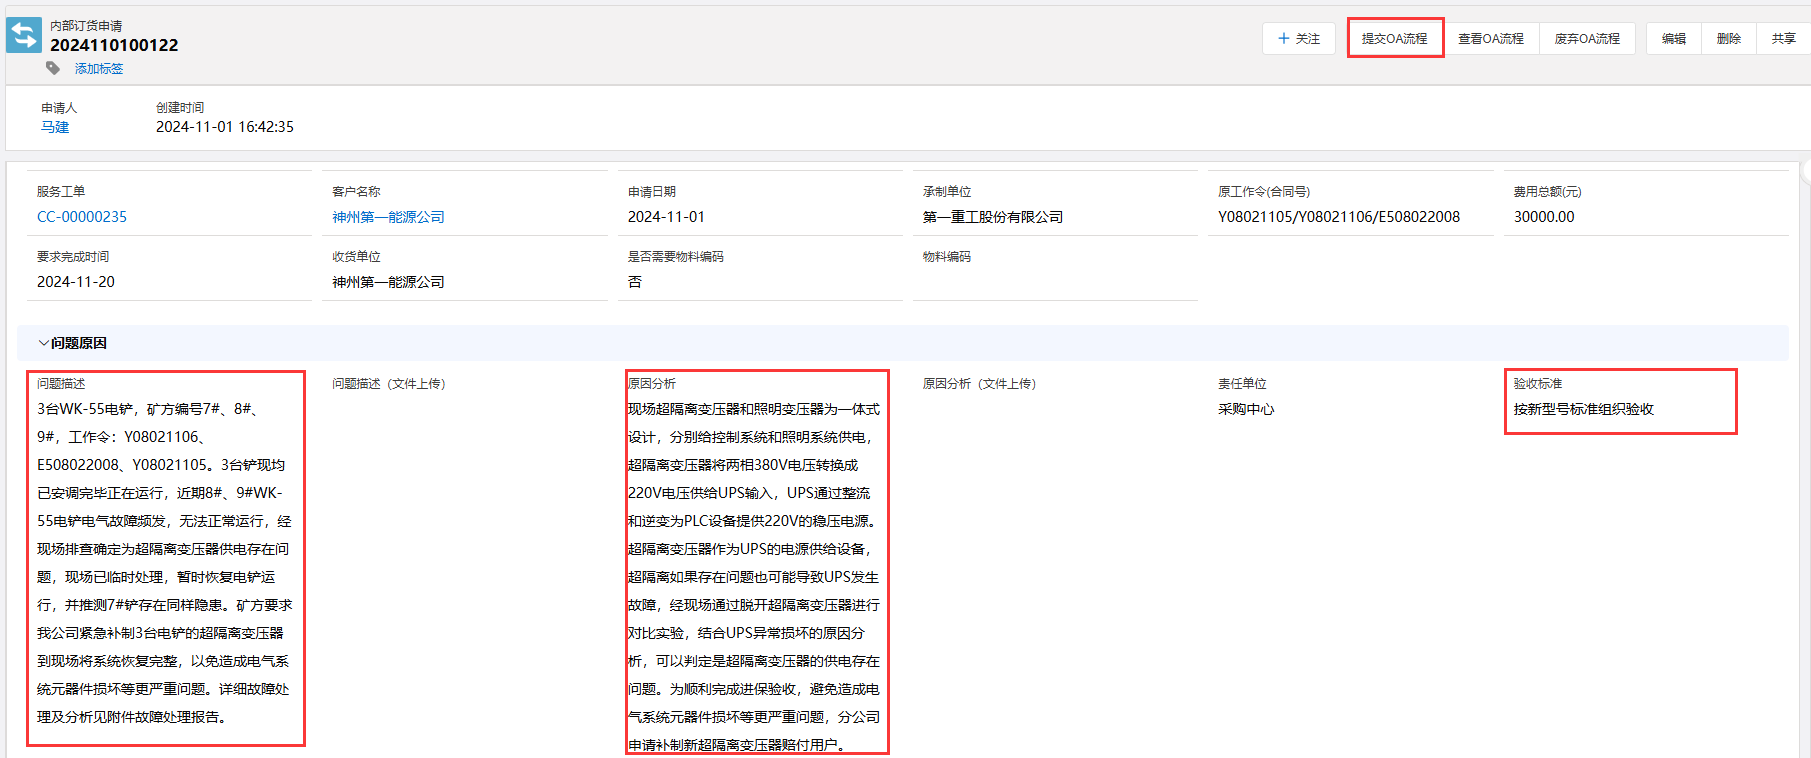The height and width of the screenshot is (758, 1811).
Task: Click the 验收标准 field value
Action: (x=1583, y=409)
